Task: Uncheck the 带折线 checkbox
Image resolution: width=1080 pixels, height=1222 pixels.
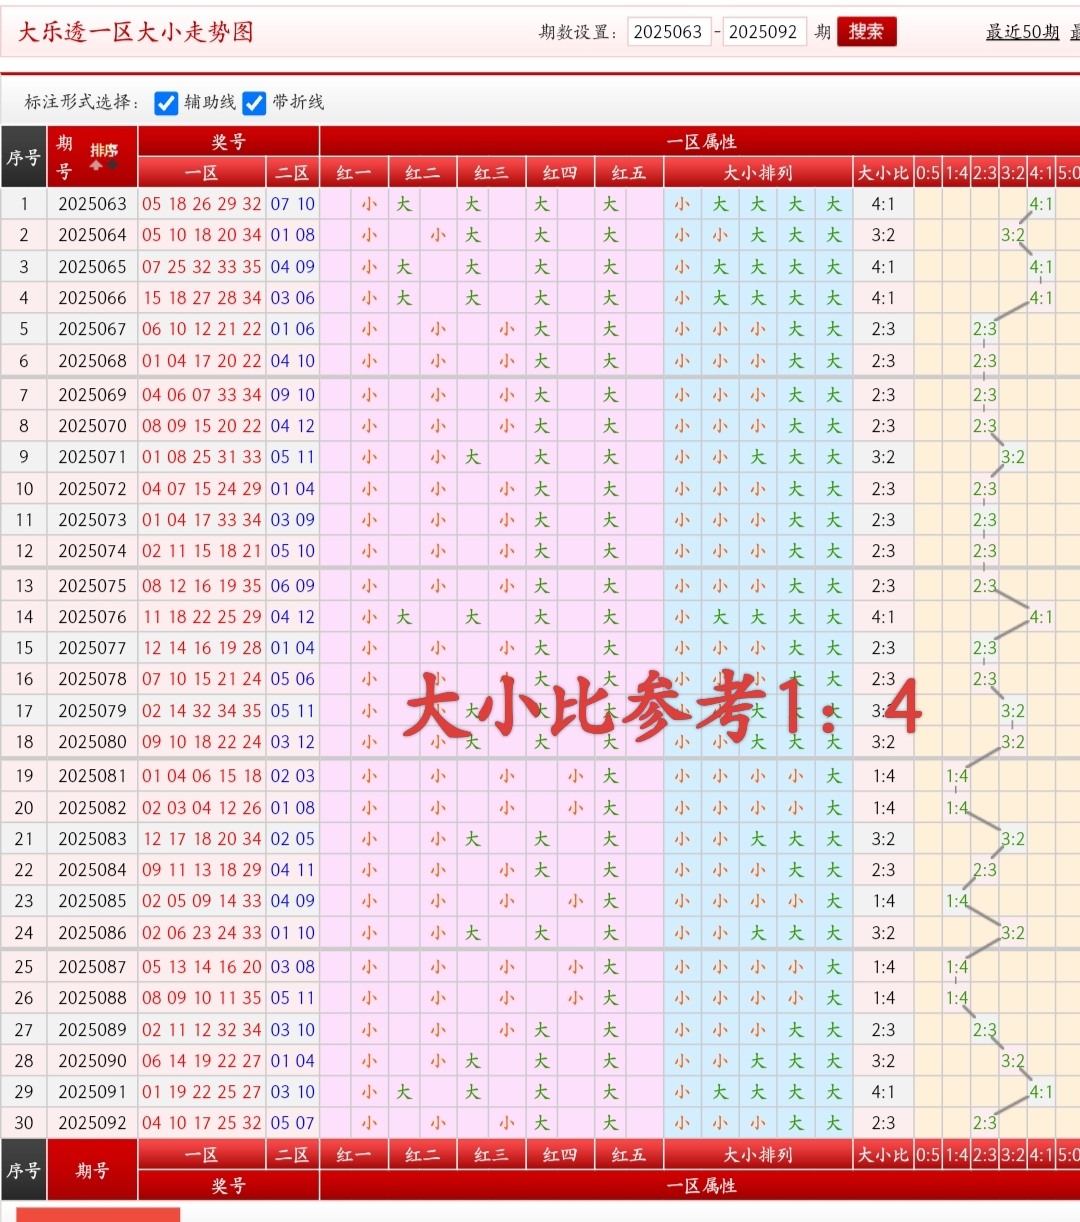Action: (x=255, y=103)
